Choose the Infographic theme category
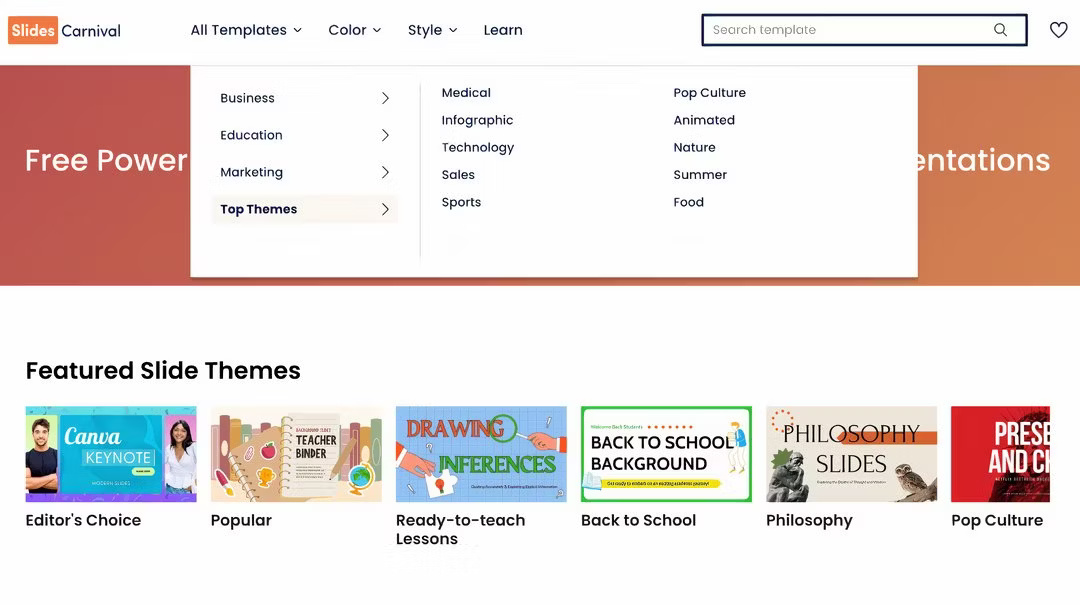Image resolution: width=1080 pixels, height=605 pixels. point(477,119)
